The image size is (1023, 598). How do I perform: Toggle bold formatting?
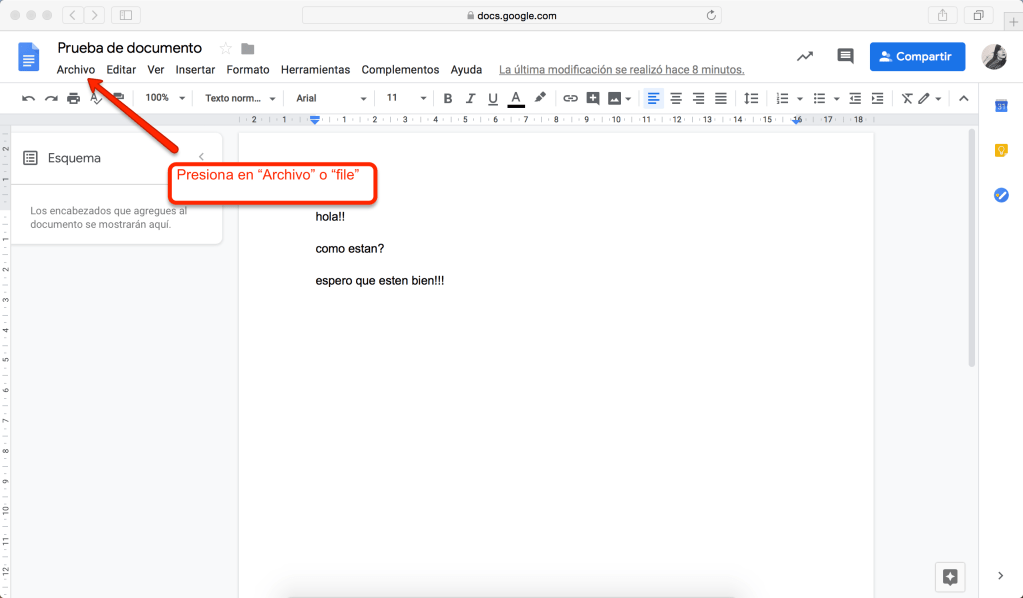(x=447, y=98)
